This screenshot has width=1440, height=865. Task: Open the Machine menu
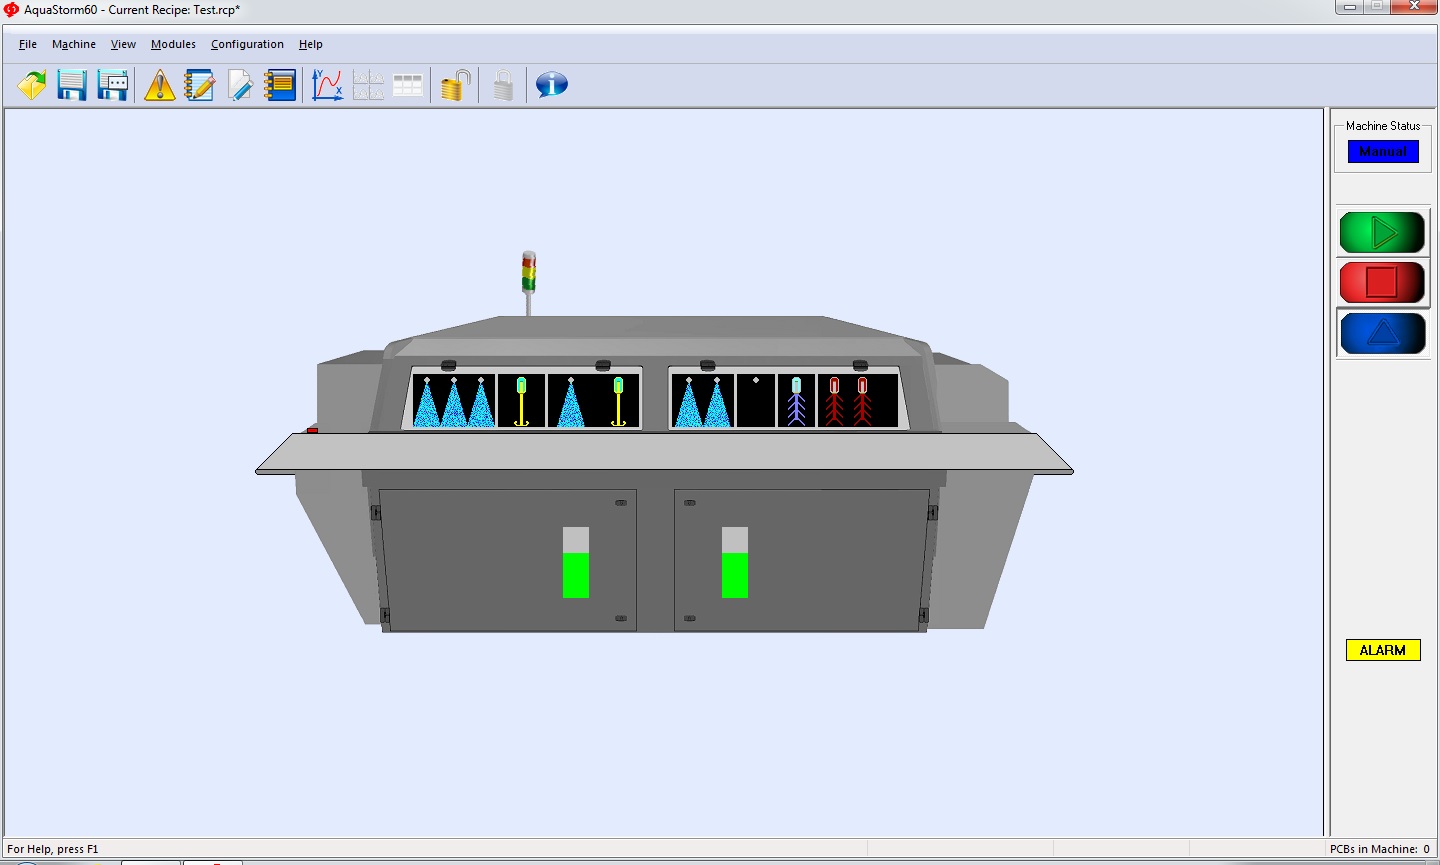click(74, 44)
